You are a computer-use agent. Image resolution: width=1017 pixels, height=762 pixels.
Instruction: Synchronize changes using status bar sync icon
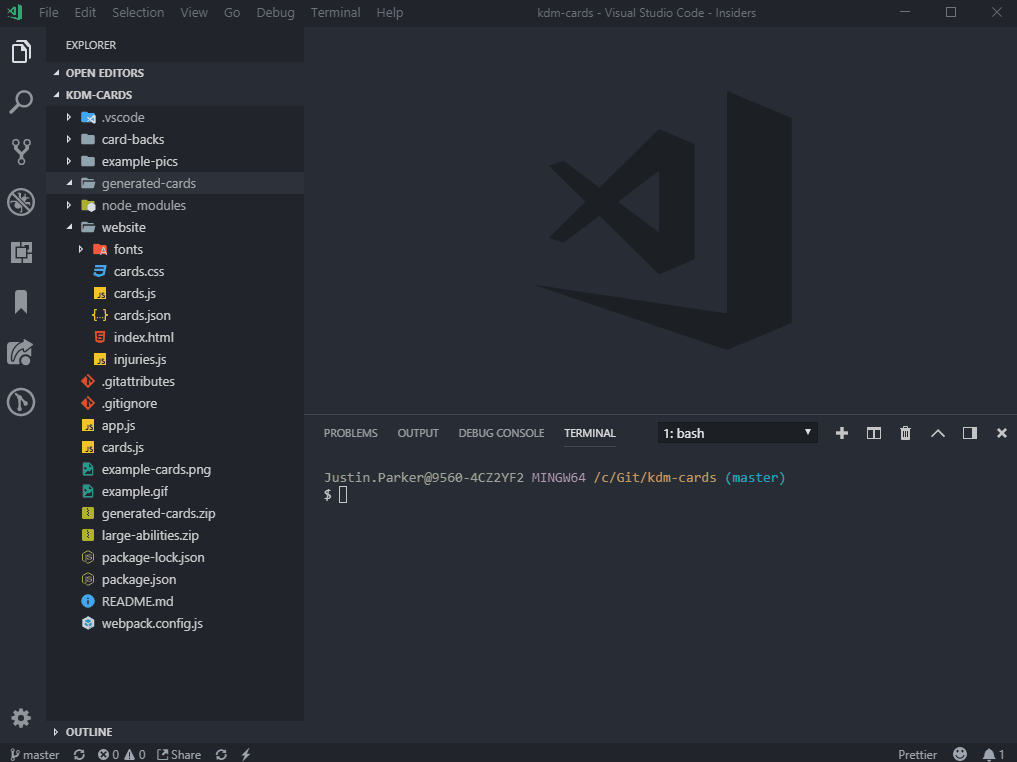pyautogui.click(x=79, y=754)
